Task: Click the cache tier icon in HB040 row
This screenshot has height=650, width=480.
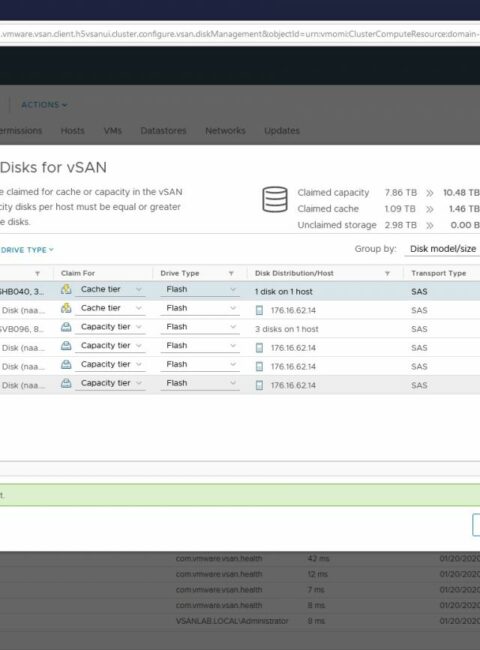Action: click(66, 289)
